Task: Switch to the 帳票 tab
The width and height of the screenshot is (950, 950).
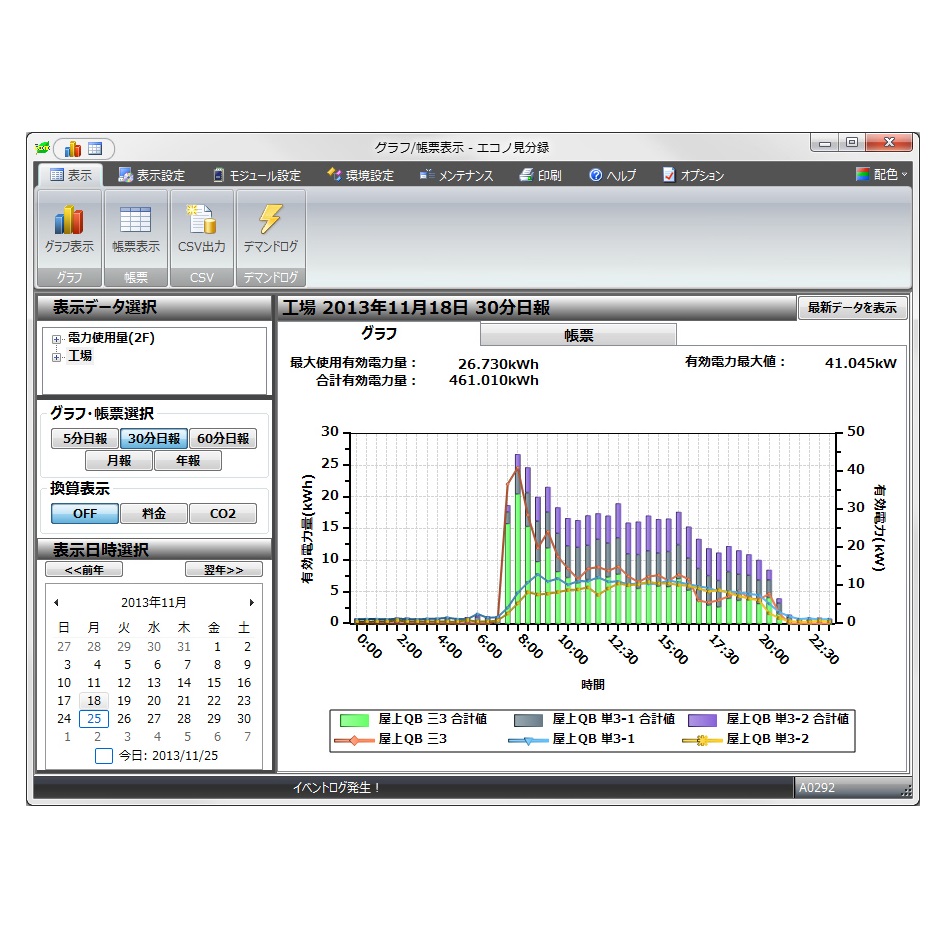Action: click(578, 335)
